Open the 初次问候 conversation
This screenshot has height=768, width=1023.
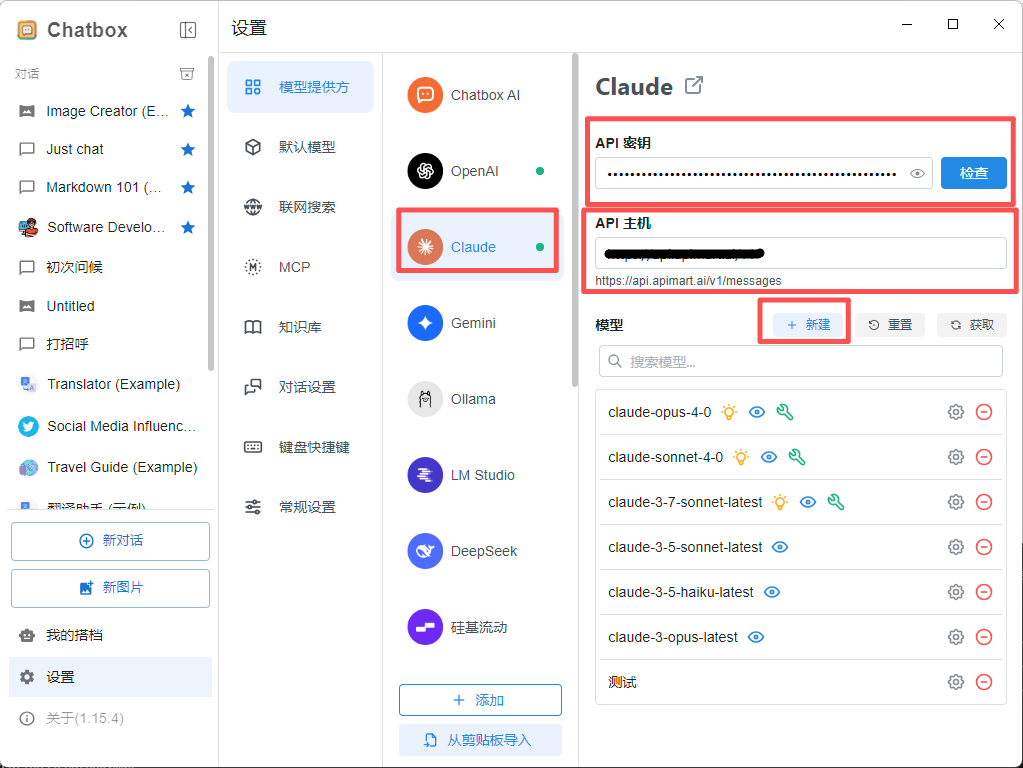108,267
